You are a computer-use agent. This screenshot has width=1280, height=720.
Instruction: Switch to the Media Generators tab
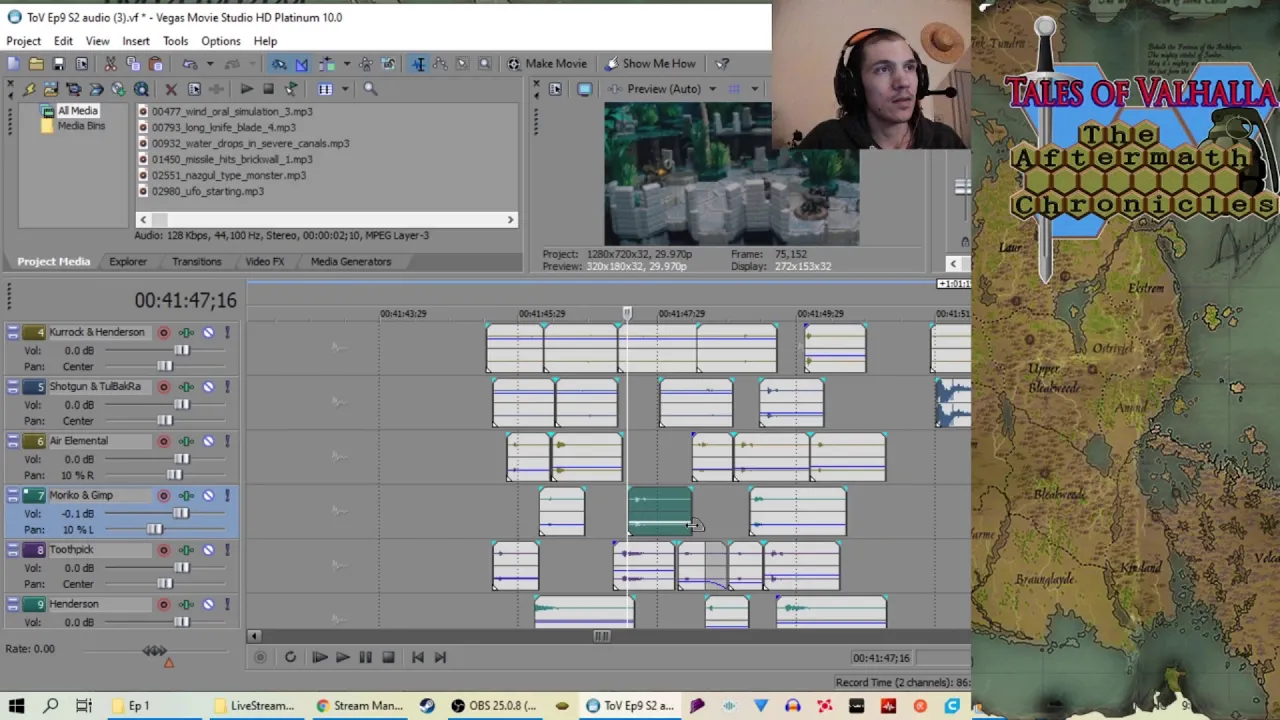coord(350,261)
